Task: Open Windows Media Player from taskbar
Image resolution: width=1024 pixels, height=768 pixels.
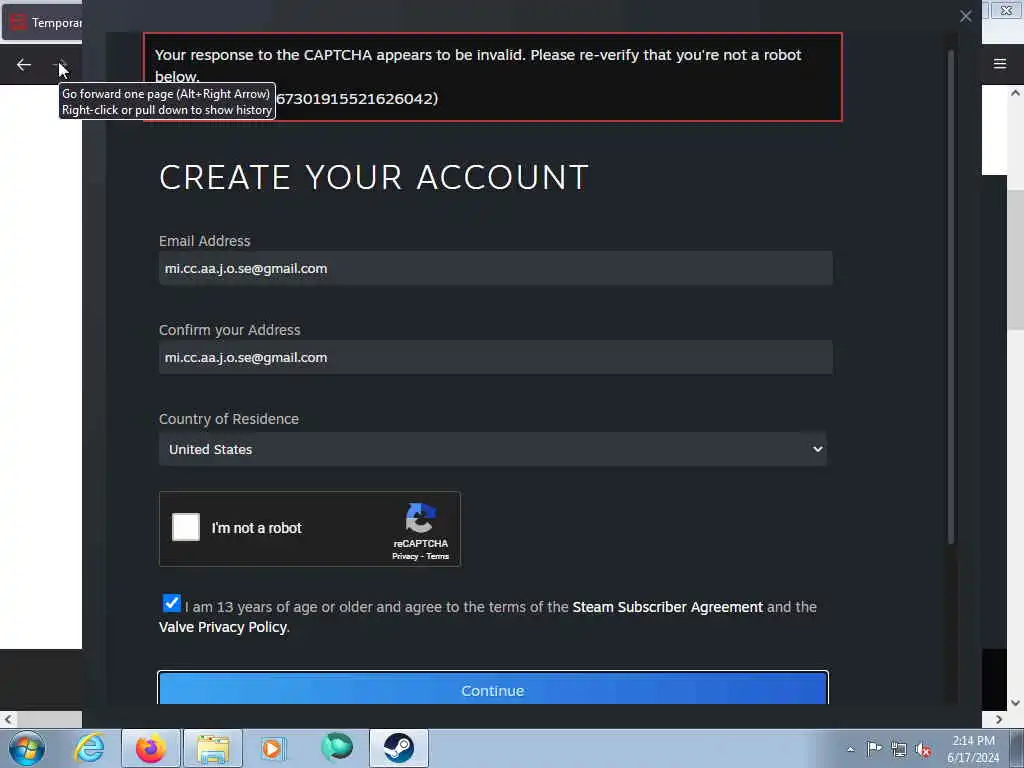Action: pos(274,748)
